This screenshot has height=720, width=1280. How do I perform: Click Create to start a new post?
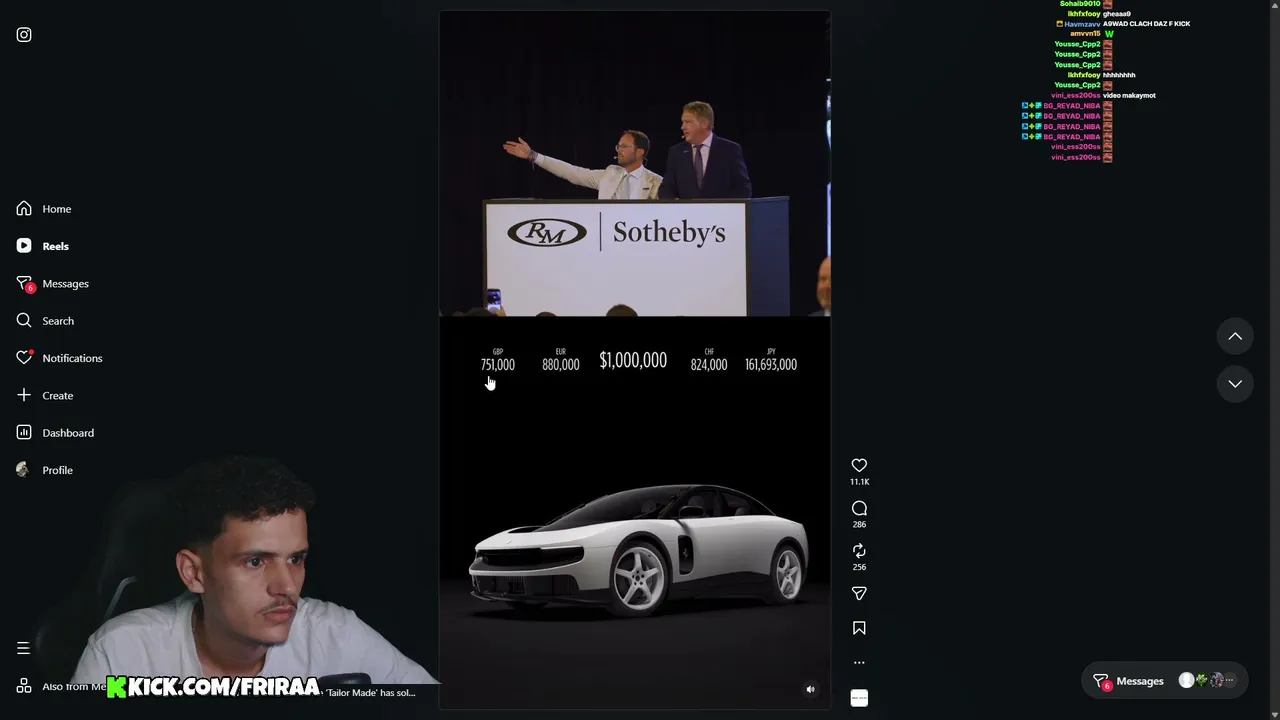(x=45, y=395)
